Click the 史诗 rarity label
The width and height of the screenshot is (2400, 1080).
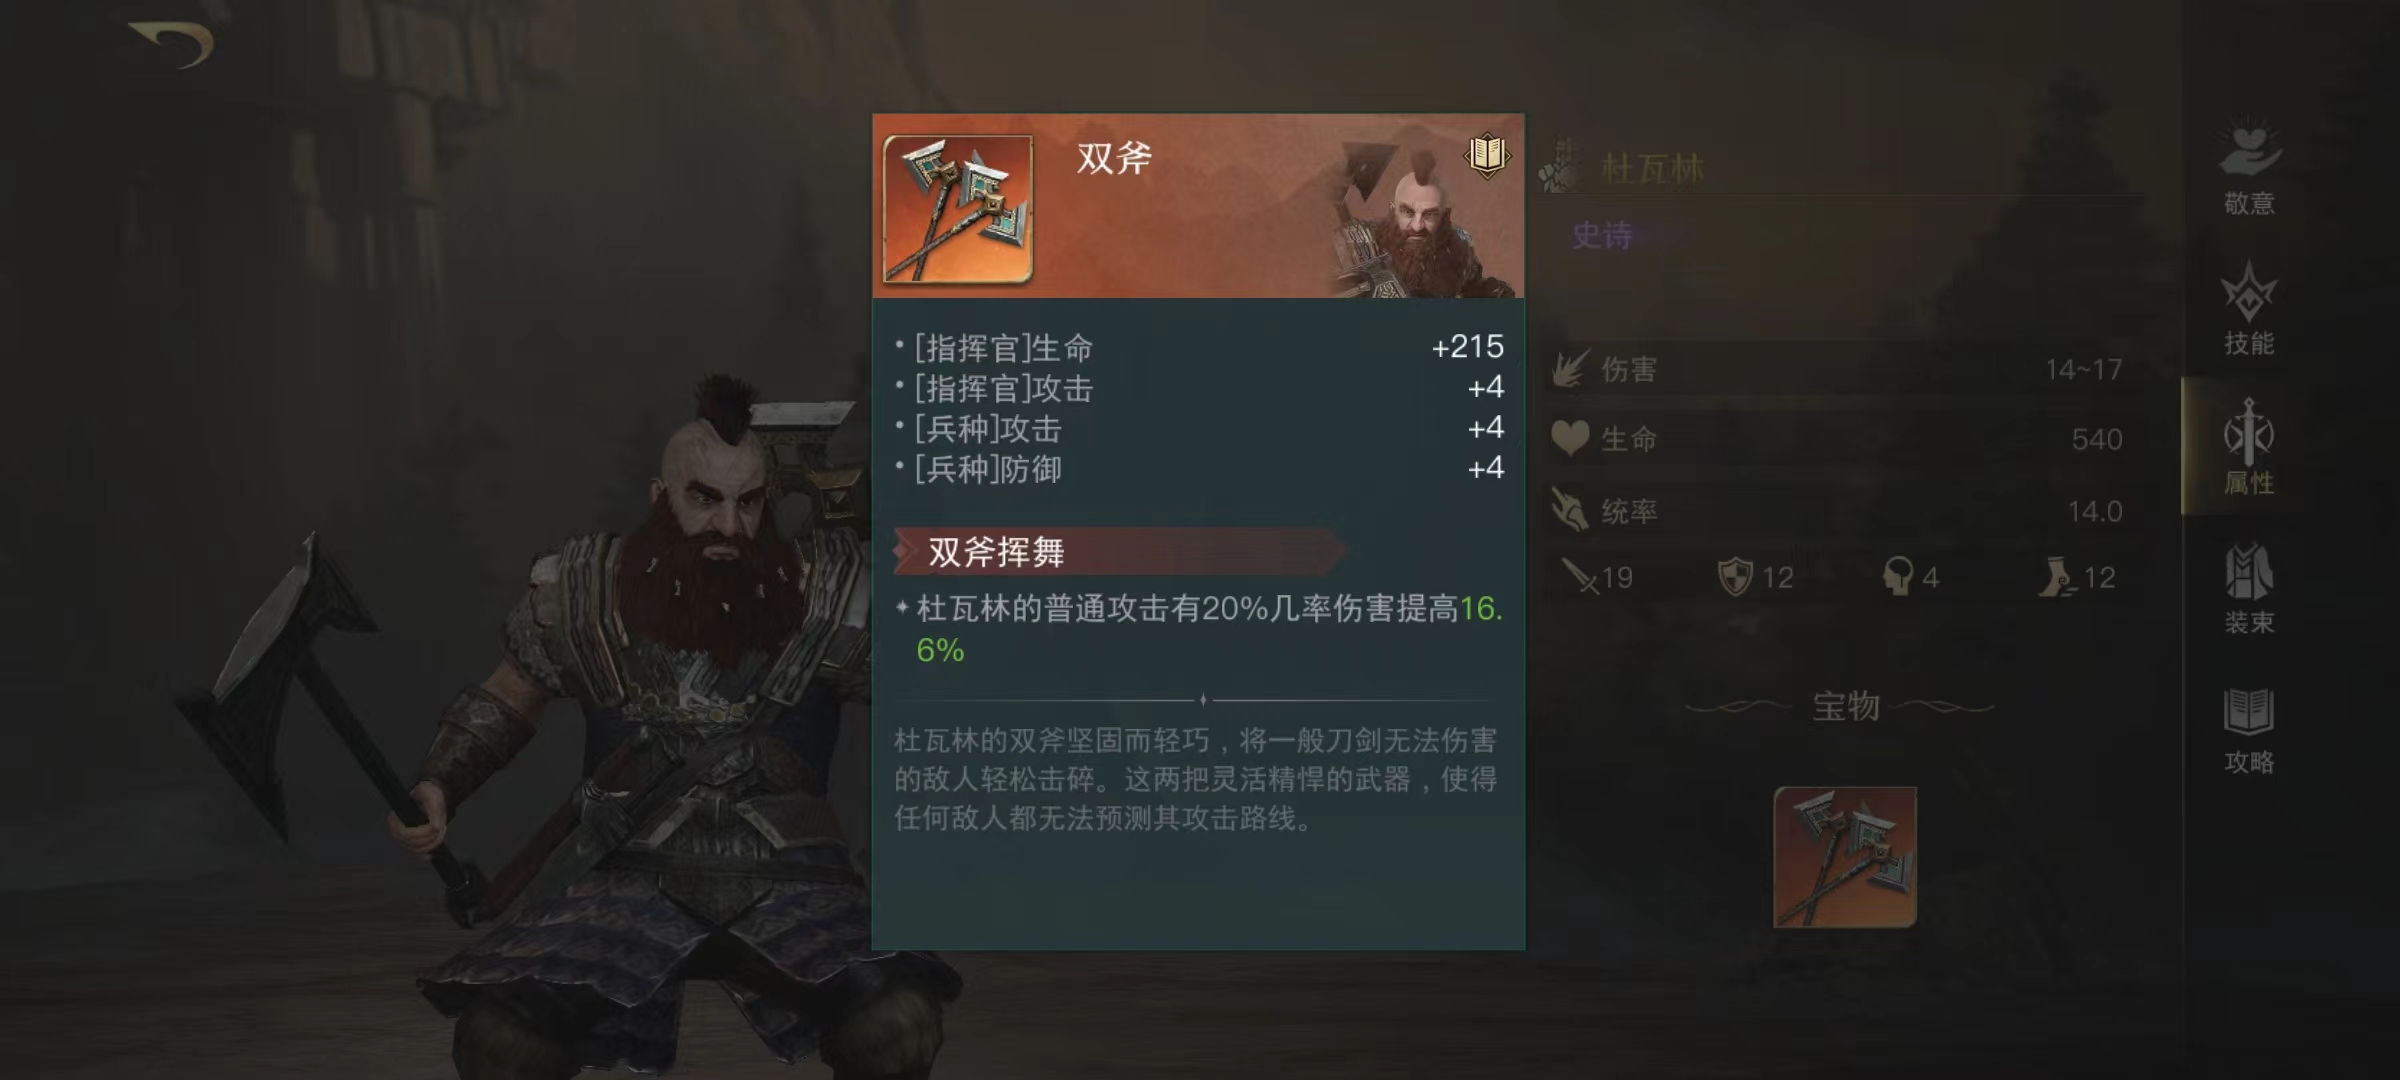pyautogui.click(x=1602, y=235)
